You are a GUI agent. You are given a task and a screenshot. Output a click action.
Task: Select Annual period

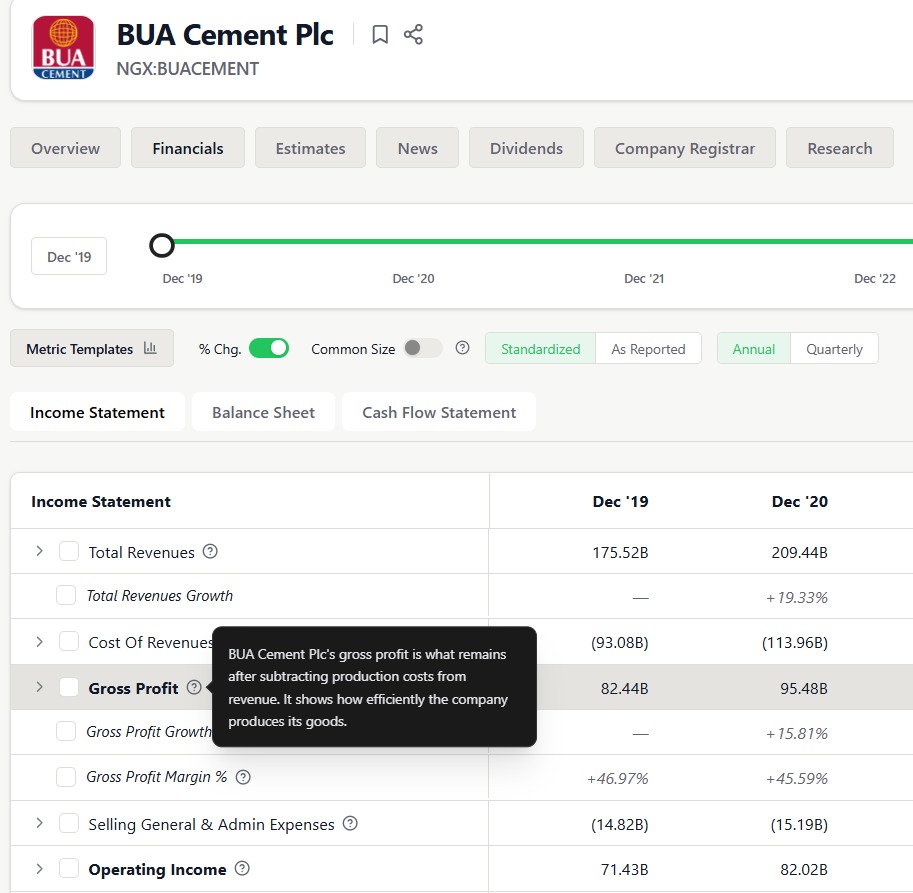[753, 349]
